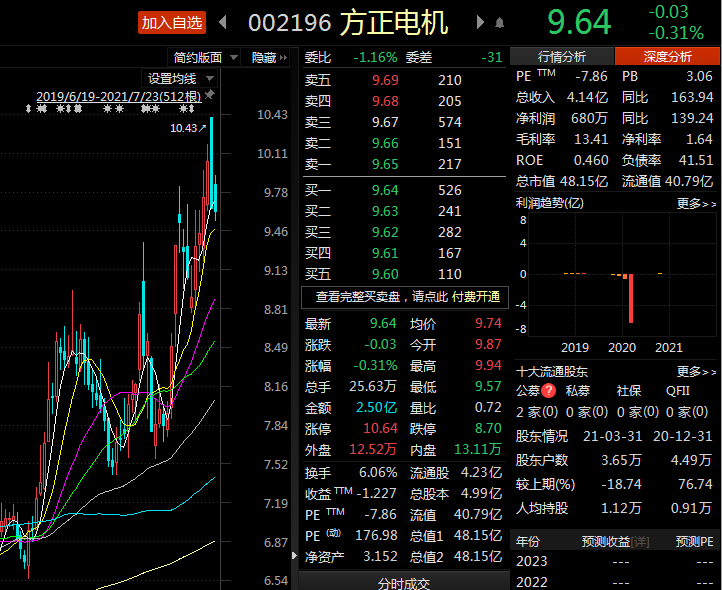This screenshot has height=590, width=722.
Task: Go to next stock with right arrow
Action: pos(480,22)
